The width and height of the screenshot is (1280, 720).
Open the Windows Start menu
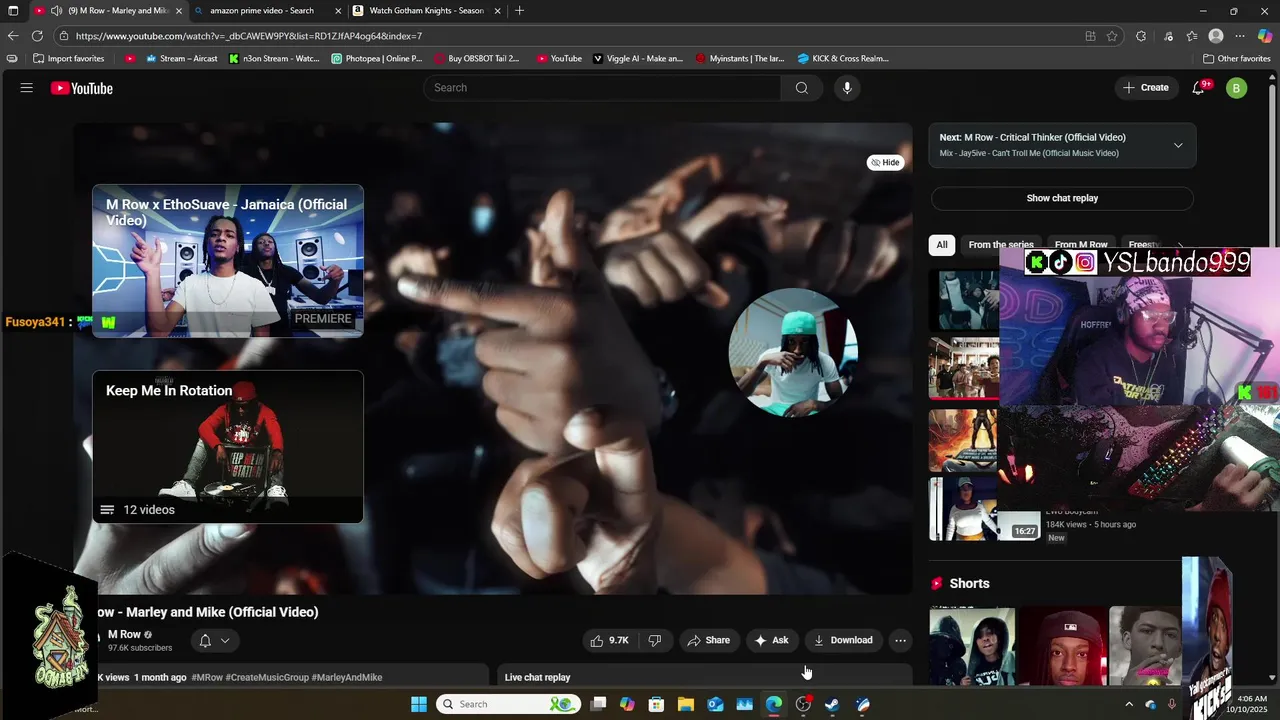click(419, 704)
